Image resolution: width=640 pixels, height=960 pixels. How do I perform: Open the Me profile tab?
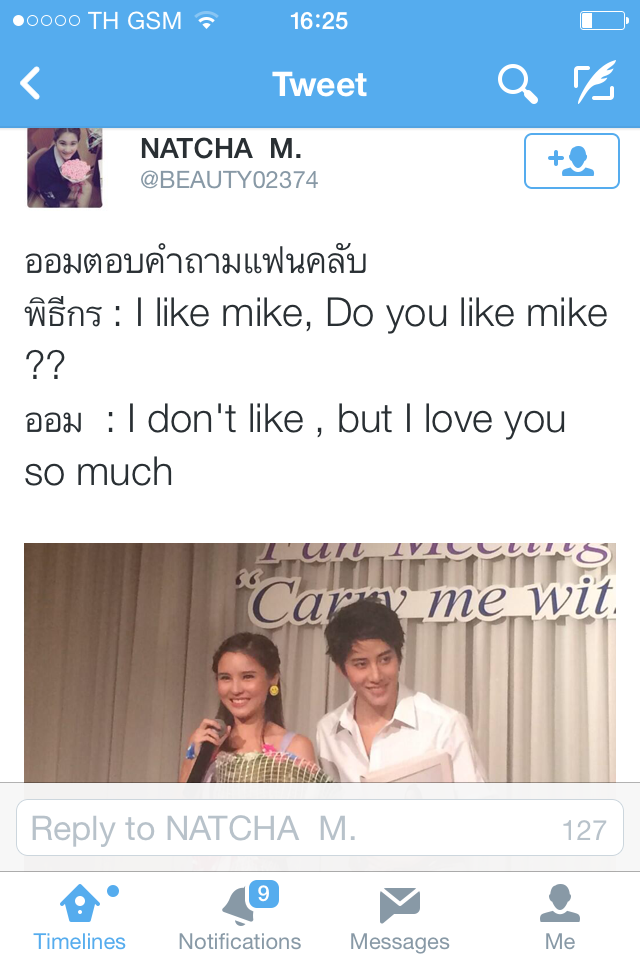click(560, 917)
